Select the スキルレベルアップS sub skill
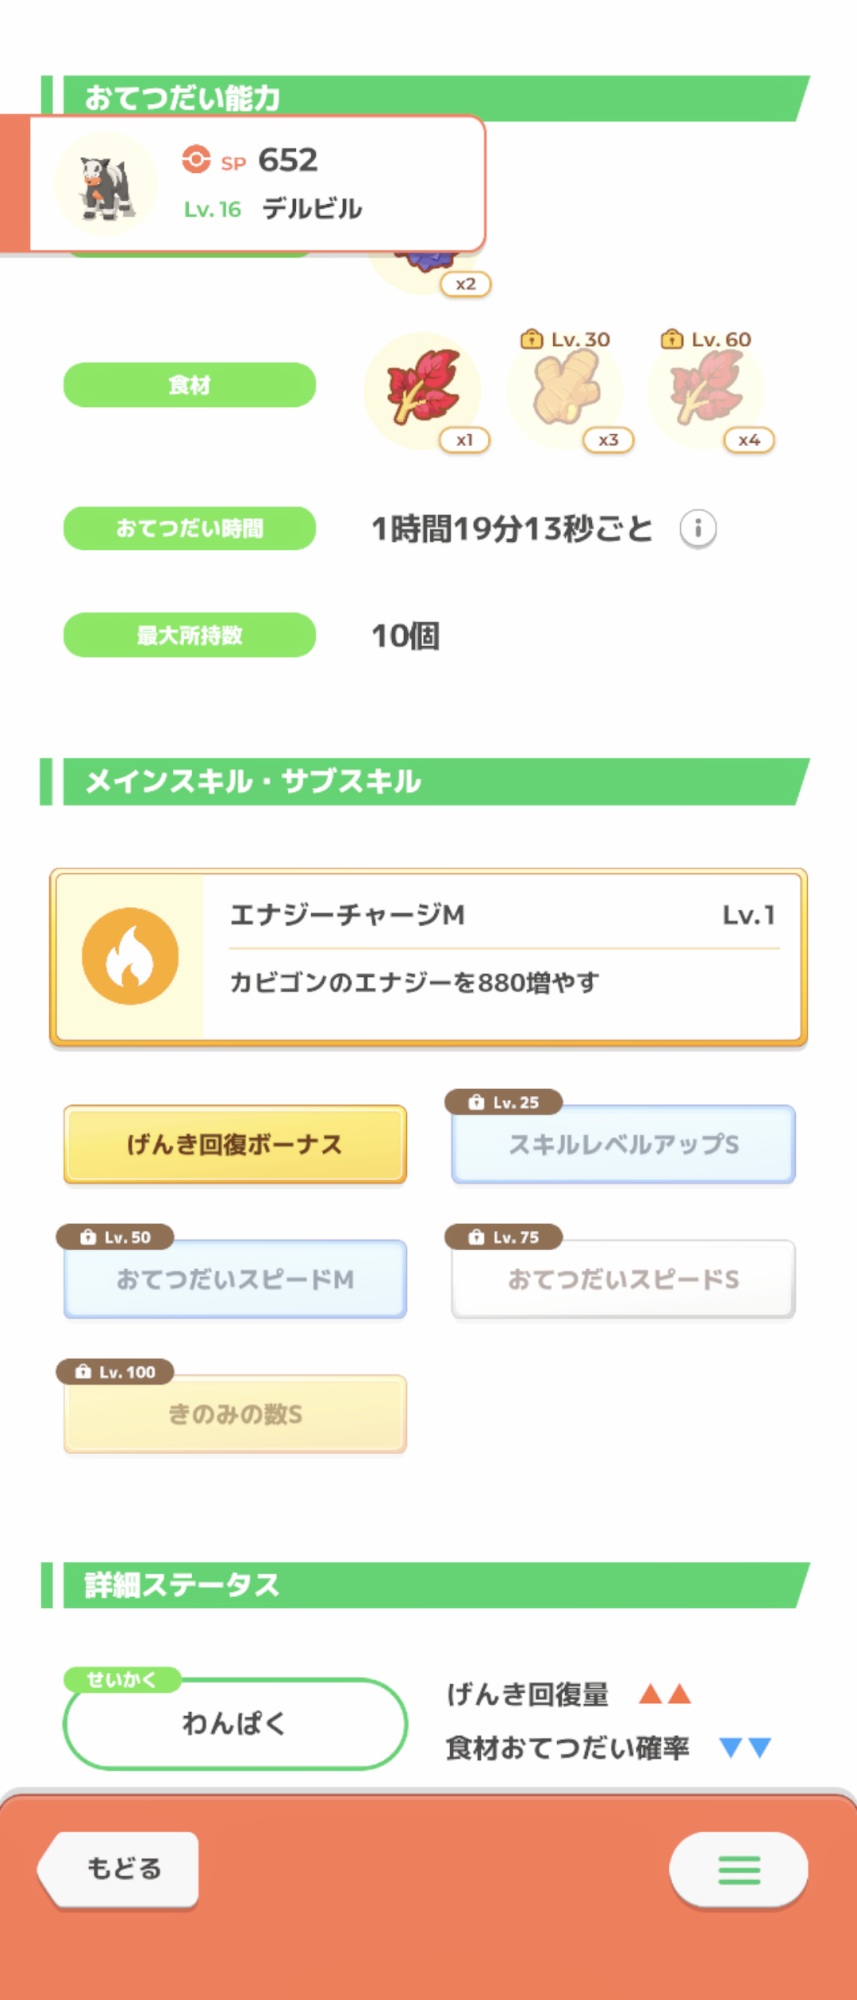The height and width of the screenshot is (2000, 857). pos(623,1144)
